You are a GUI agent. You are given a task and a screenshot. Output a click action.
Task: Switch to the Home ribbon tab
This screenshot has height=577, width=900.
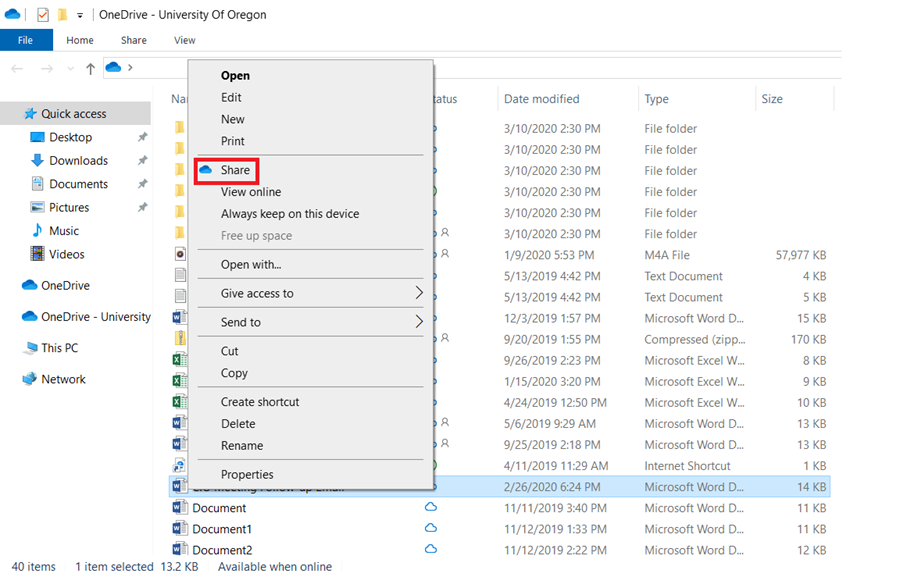coord(80,40)
